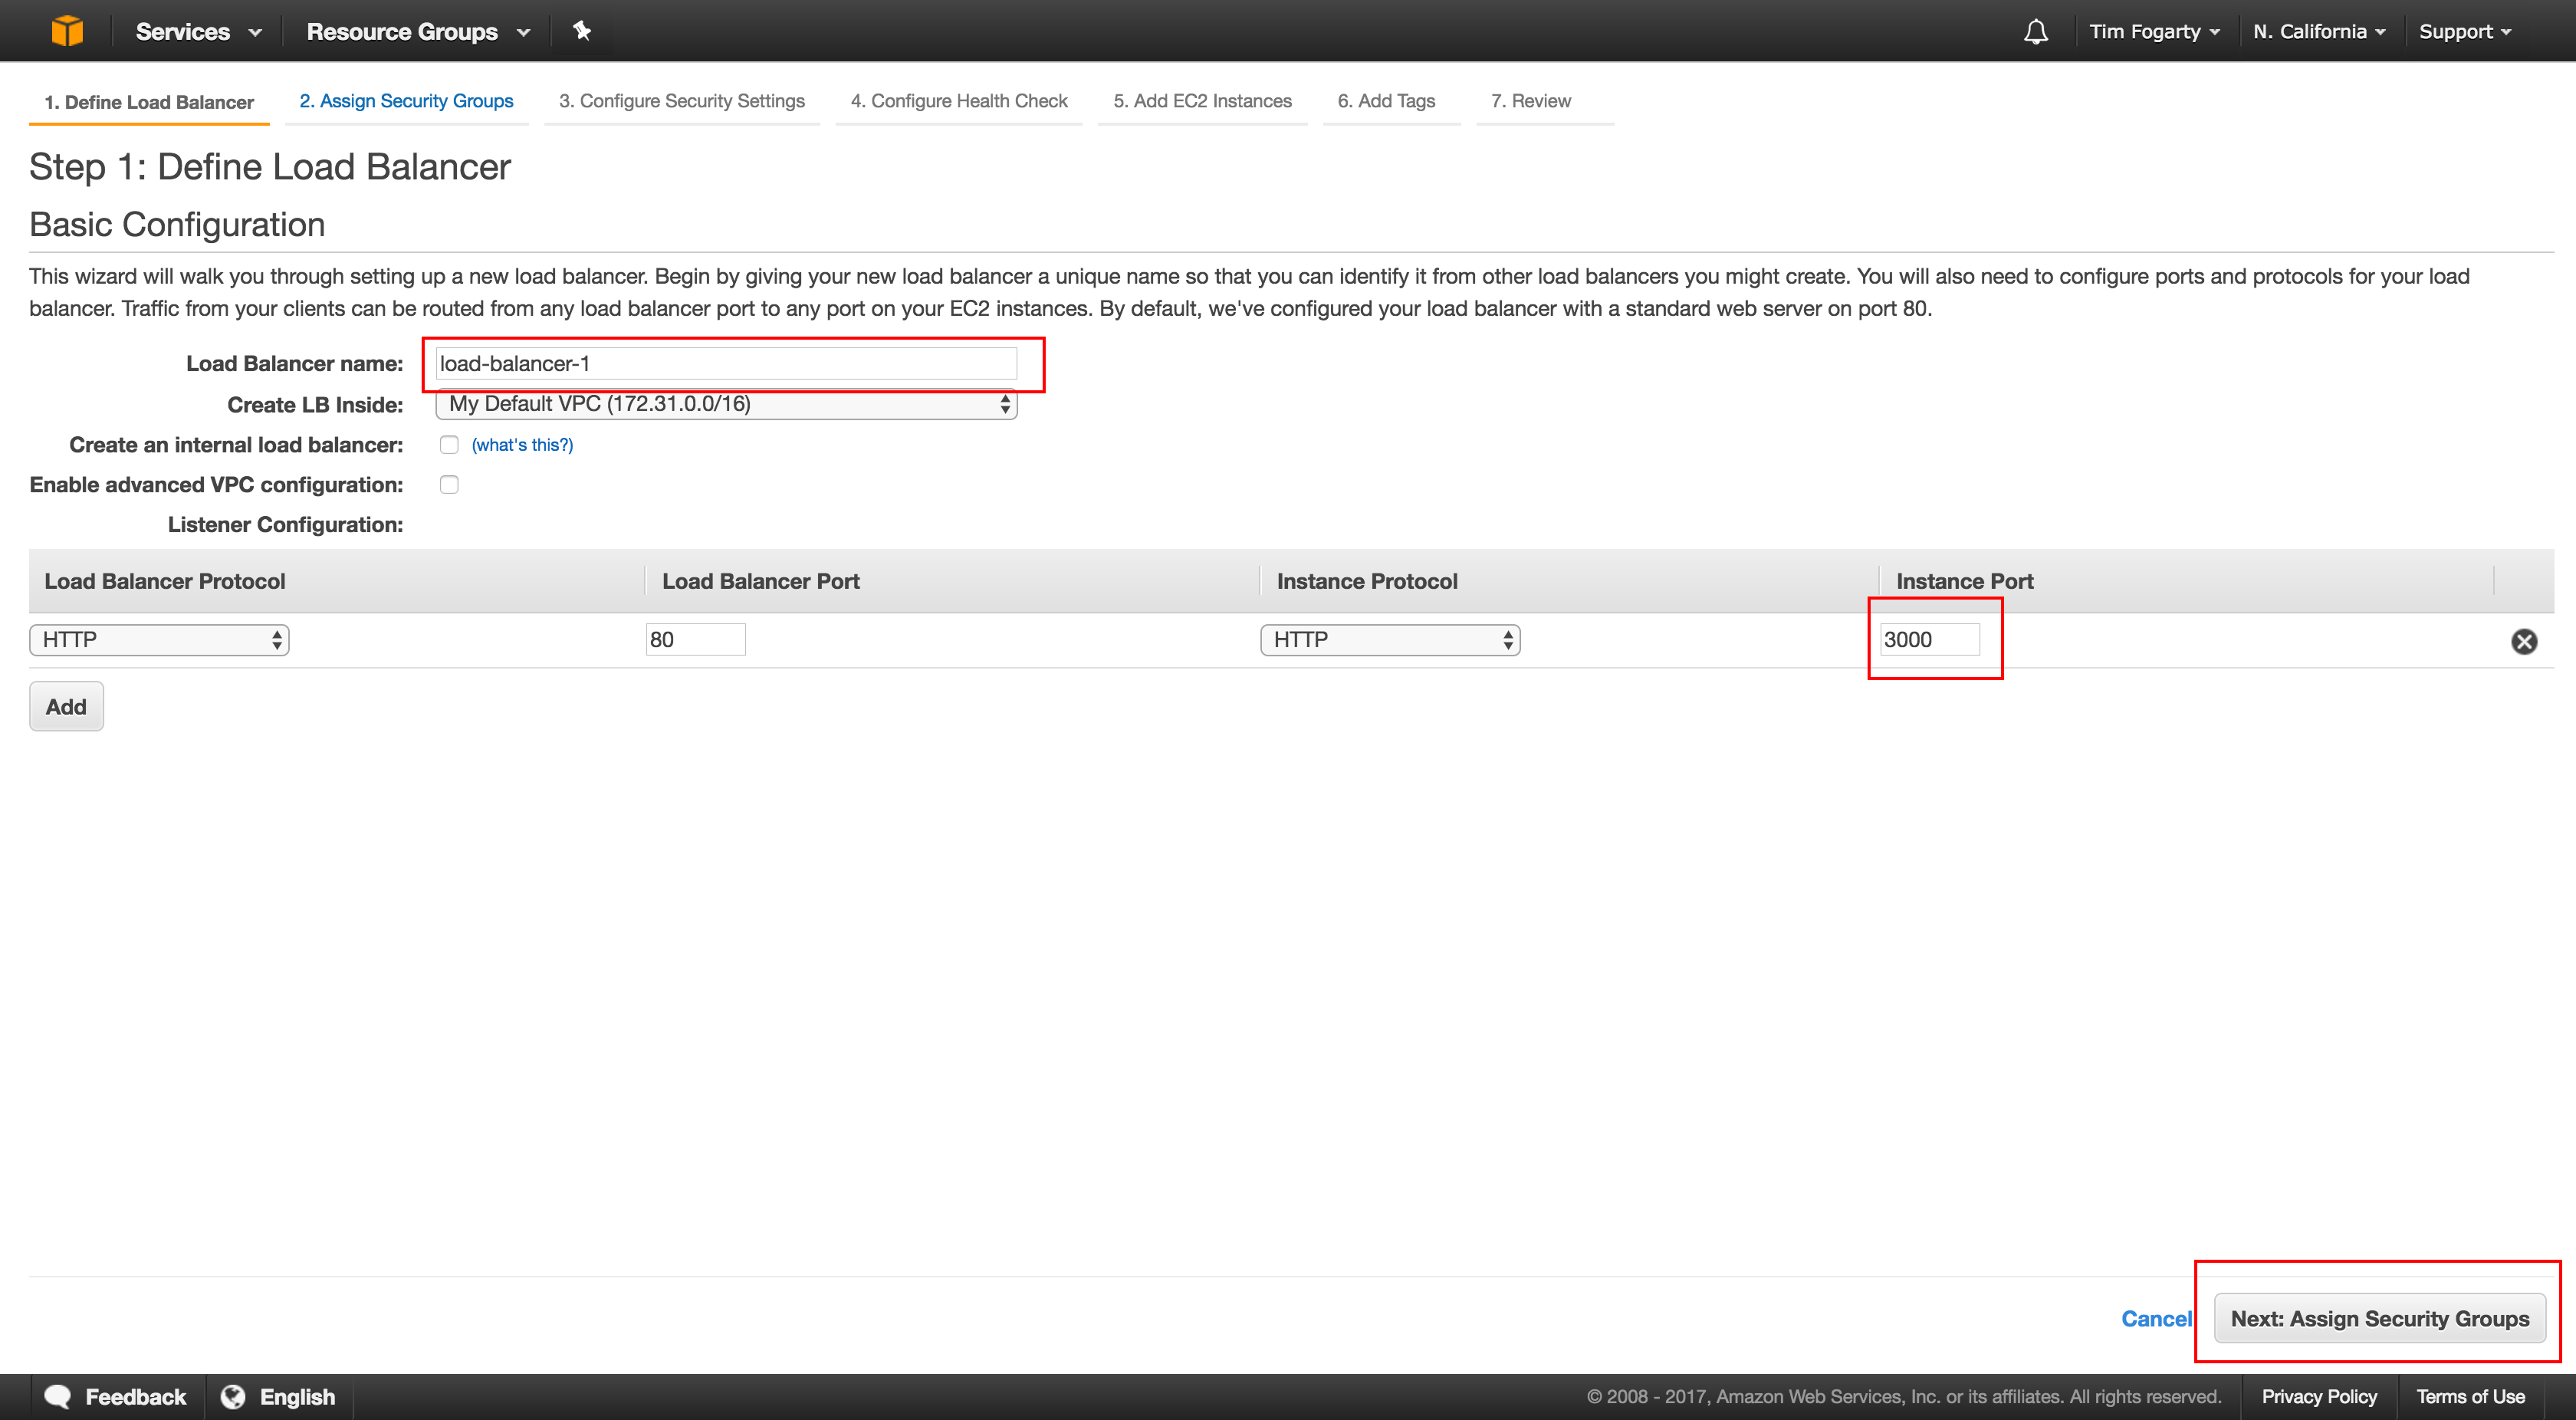This screenshot has height=1420, width=2576.
Task: Open the Create LB Inside VPC dropdown
Action: click(725, 404)
